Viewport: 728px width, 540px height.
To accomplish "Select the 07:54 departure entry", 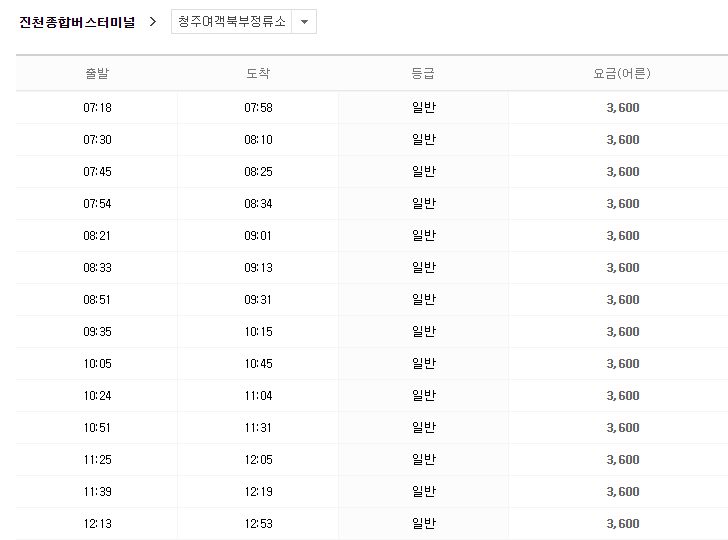I will pyautogui.click(x=97, y=204).
